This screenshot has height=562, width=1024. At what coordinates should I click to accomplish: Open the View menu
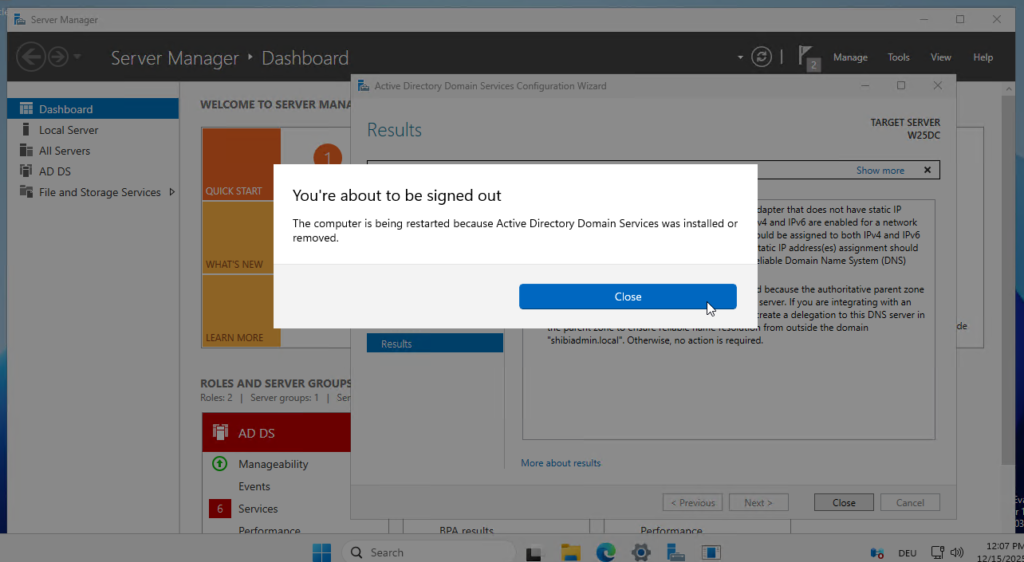click(940, 57)
